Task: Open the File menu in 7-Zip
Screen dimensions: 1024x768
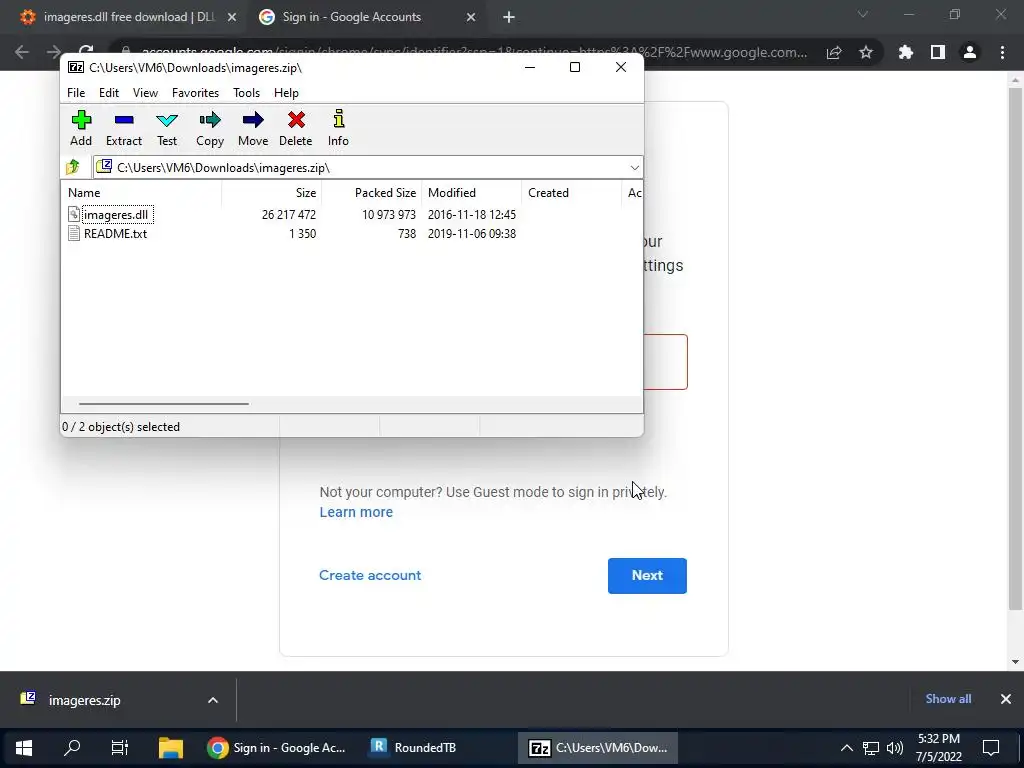Action: tap(76, 93)
